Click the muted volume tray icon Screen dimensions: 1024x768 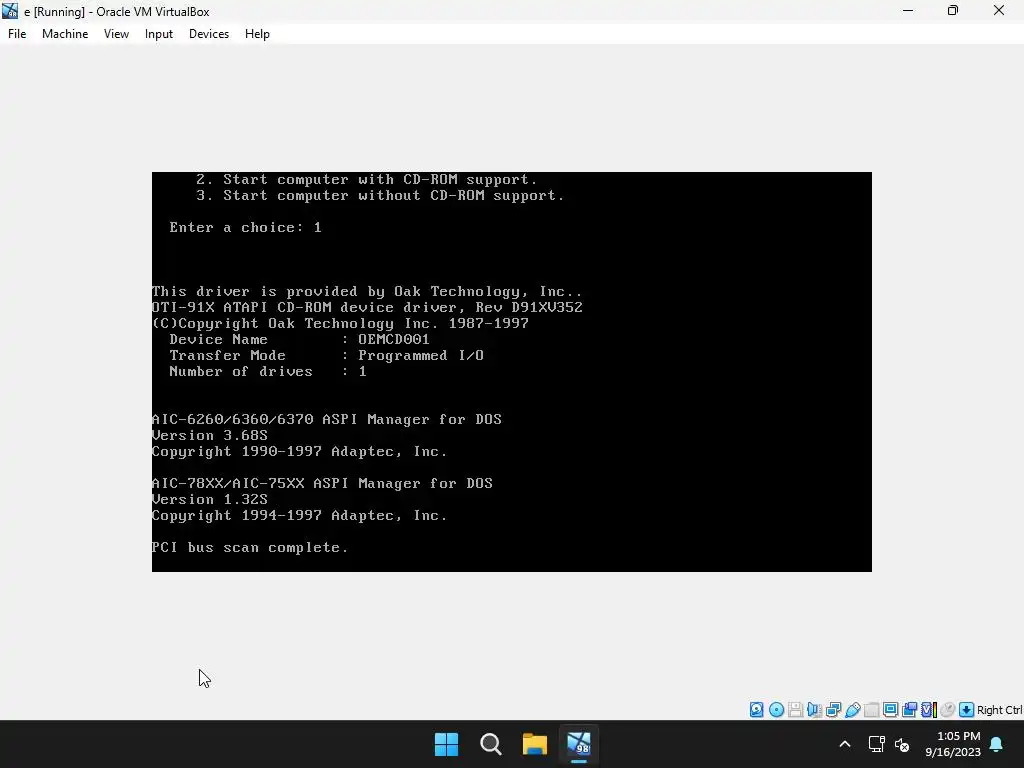point(902,744)
